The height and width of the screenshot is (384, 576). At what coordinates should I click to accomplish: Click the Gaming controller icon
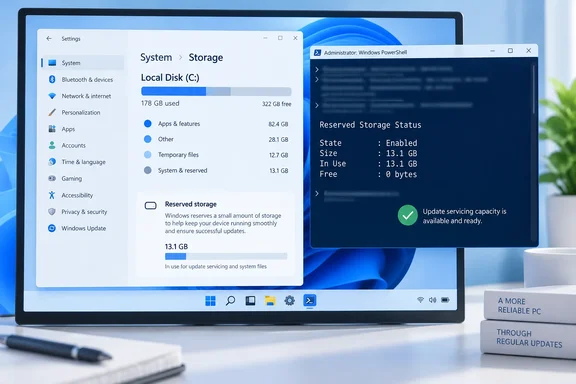(x=52, y=178)
